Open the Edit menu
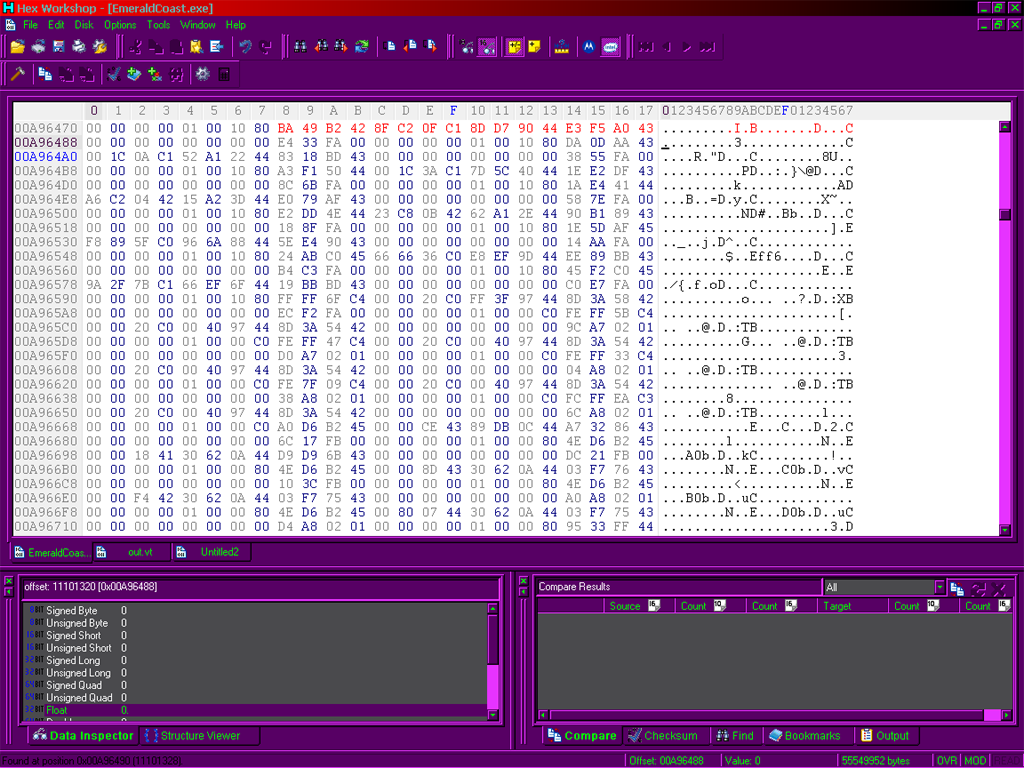 click(56, 25)
